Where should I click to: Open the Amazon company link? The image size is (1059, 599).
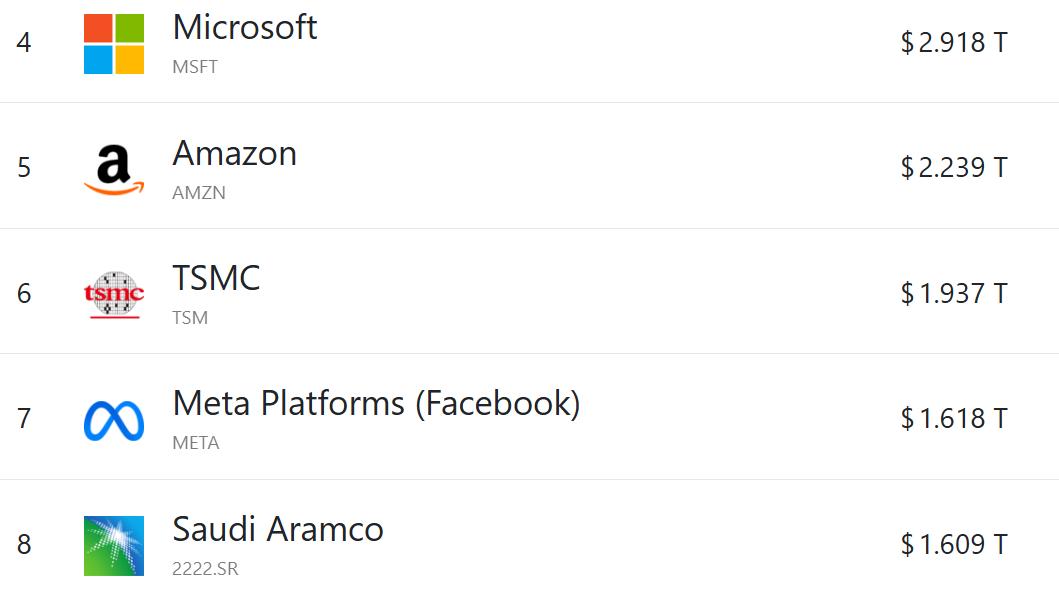[235, 154]
